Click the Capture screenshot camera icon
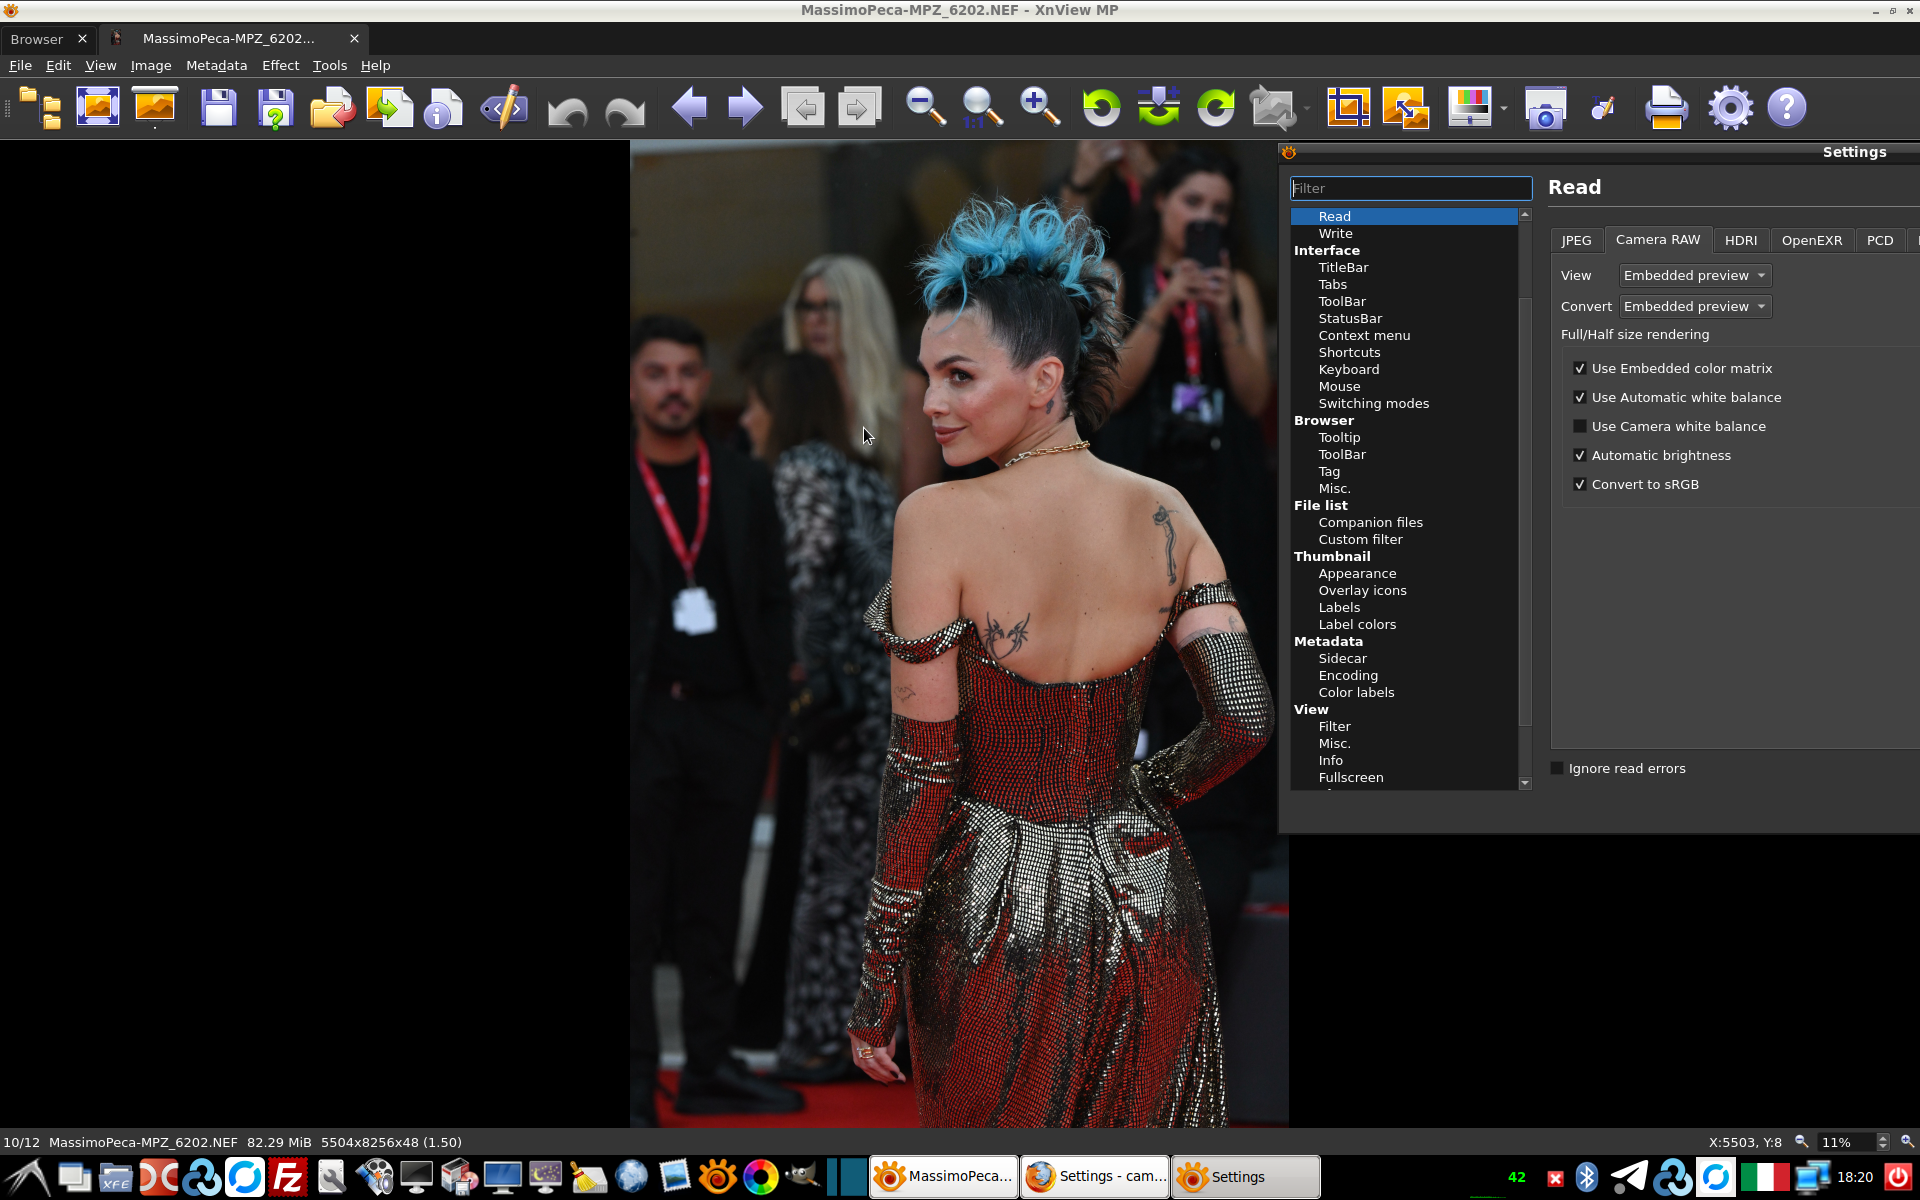This screenshot has height=1200, width=1920. point(1545,107)
